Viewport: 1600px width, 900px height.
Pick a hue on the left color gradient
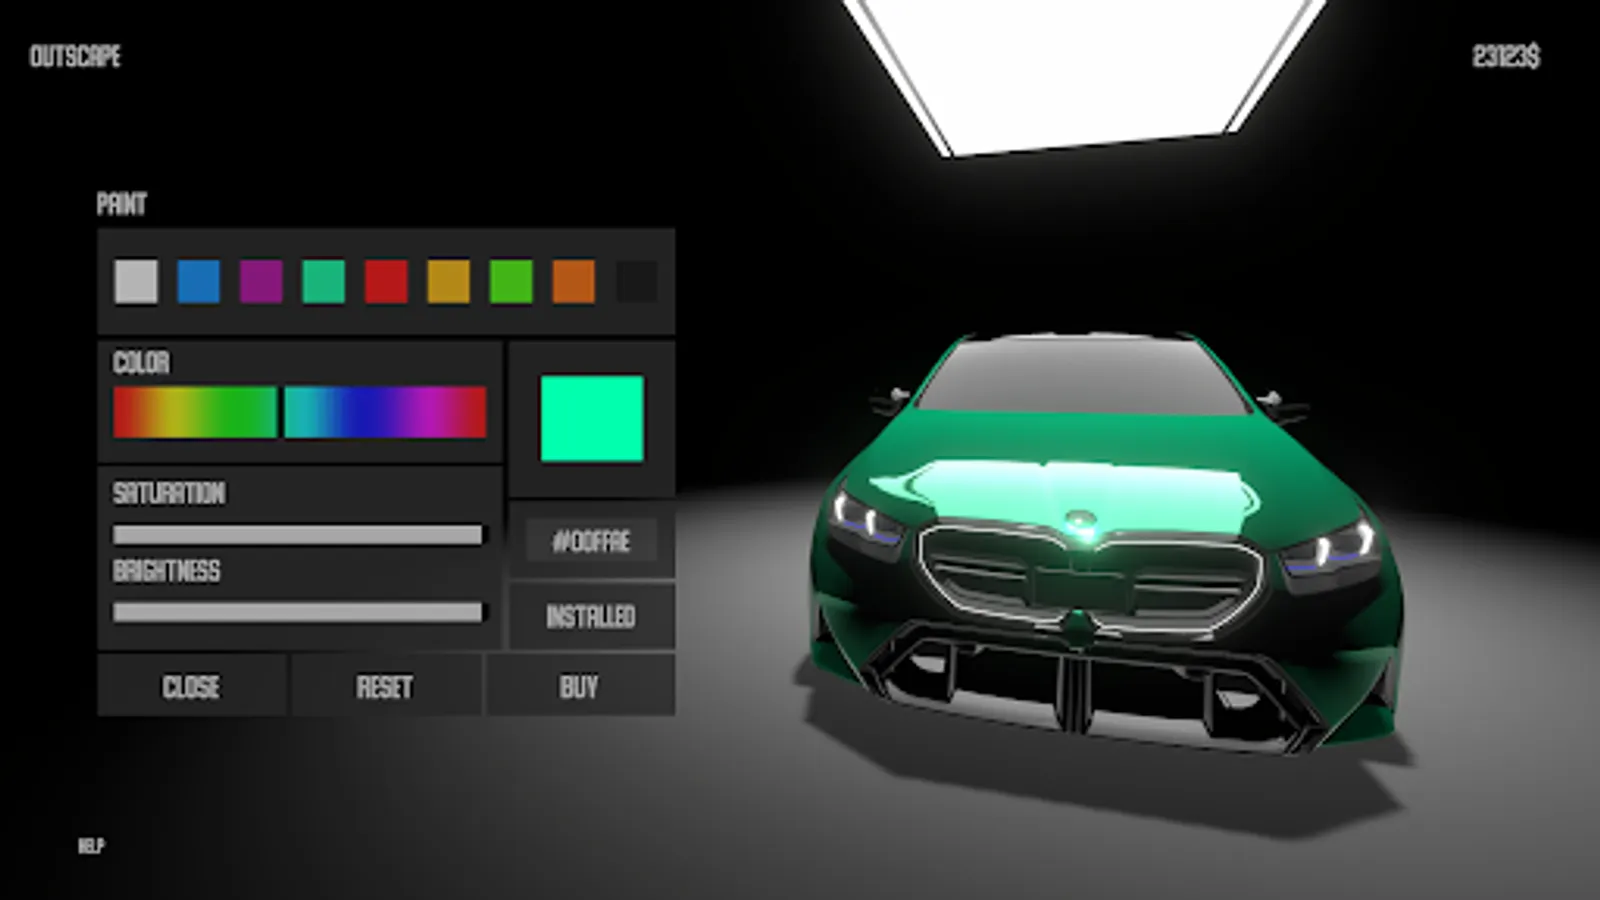[195, 410]
